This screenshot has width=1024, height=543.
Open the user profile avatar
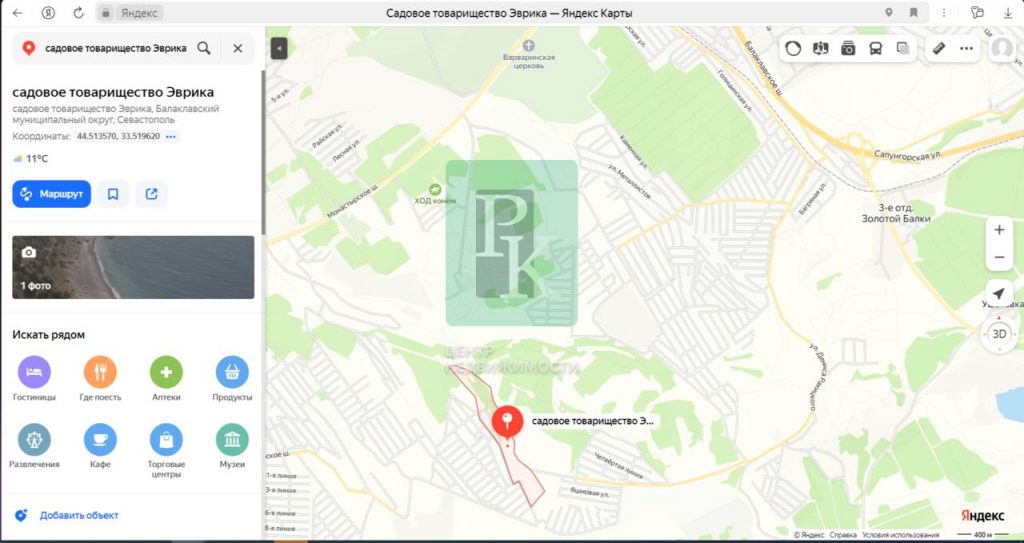point(1002,48)
